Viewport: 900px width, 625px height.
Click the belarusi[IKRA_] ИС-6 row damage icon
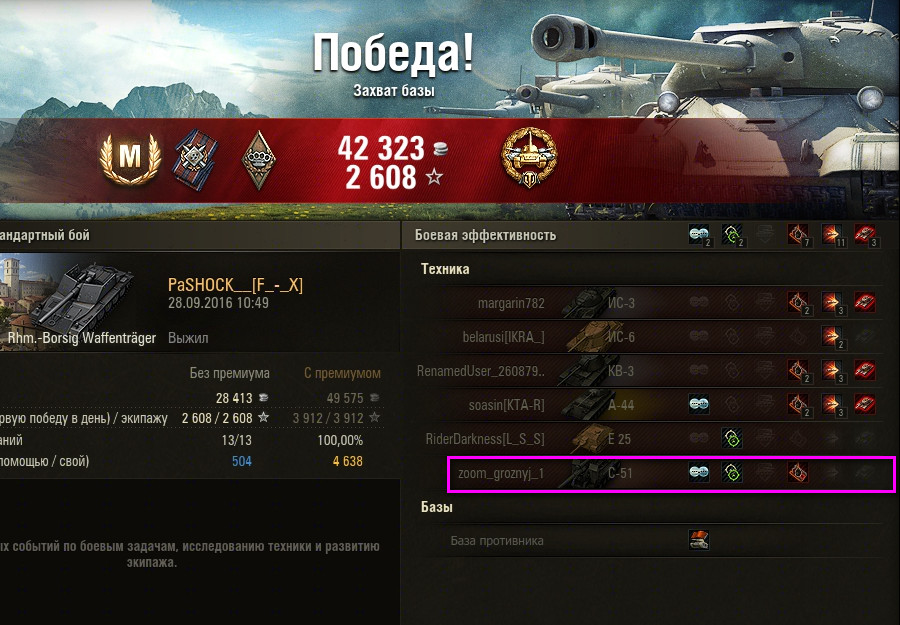[832, 337]
